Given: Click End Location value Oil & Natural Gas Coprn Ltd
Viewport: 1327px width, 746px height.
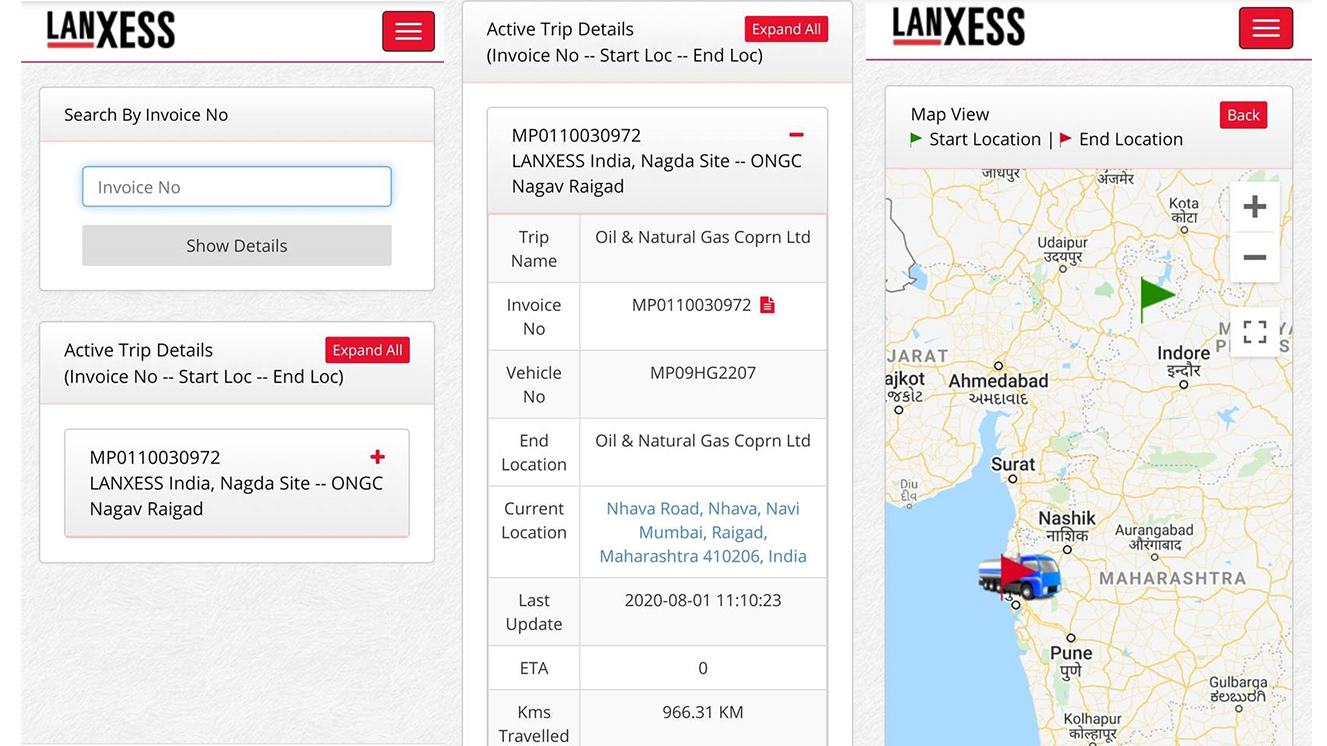Looking at the screenshot, I should pos(703,441).
